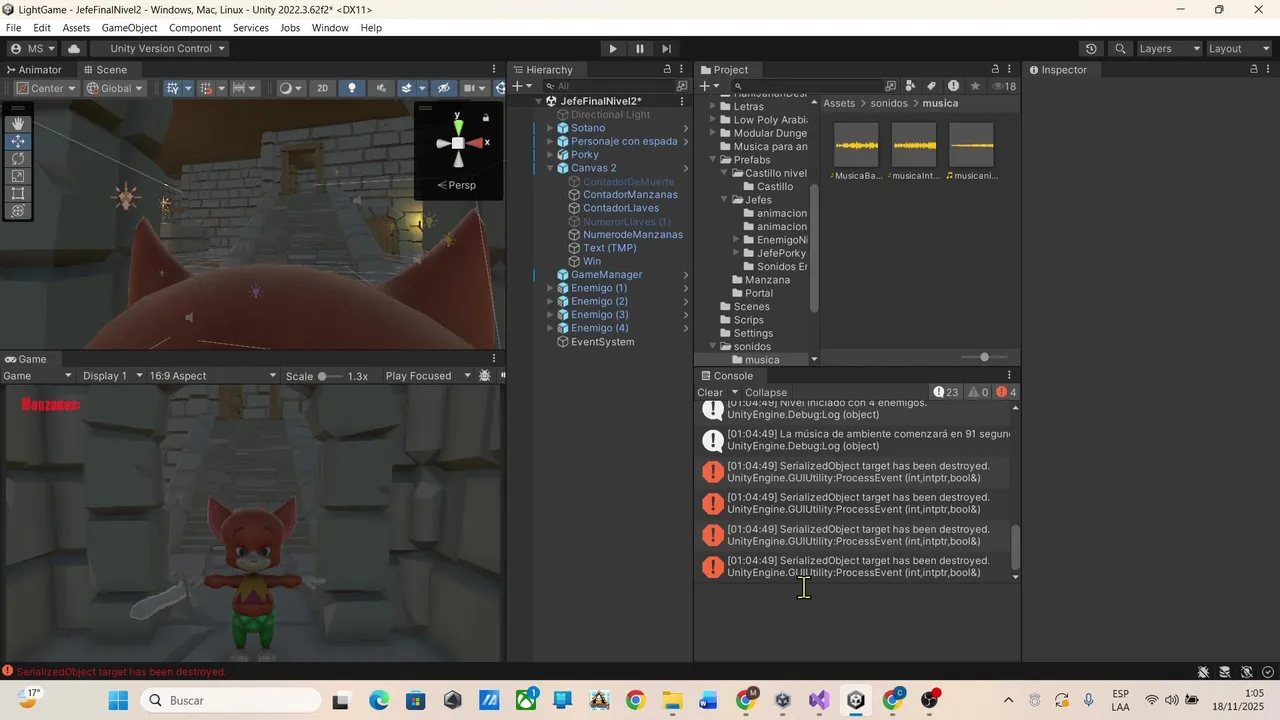Screen dimensions: 1280x720
Task: Collapse Canvas 2 in Hierarchy
Action: point(549,168)
